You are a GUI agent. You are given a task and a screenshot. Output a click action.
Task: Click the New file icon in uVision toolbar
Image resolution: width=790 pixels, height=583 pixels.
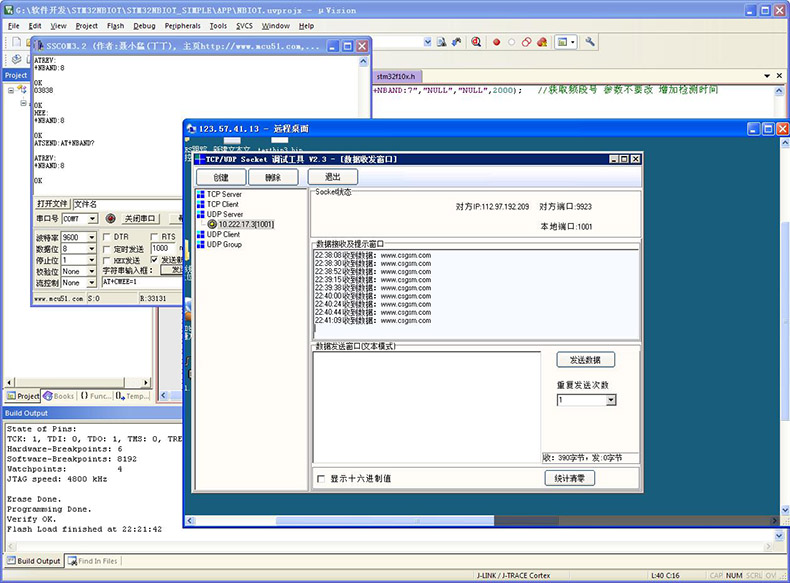click(17, 42)
